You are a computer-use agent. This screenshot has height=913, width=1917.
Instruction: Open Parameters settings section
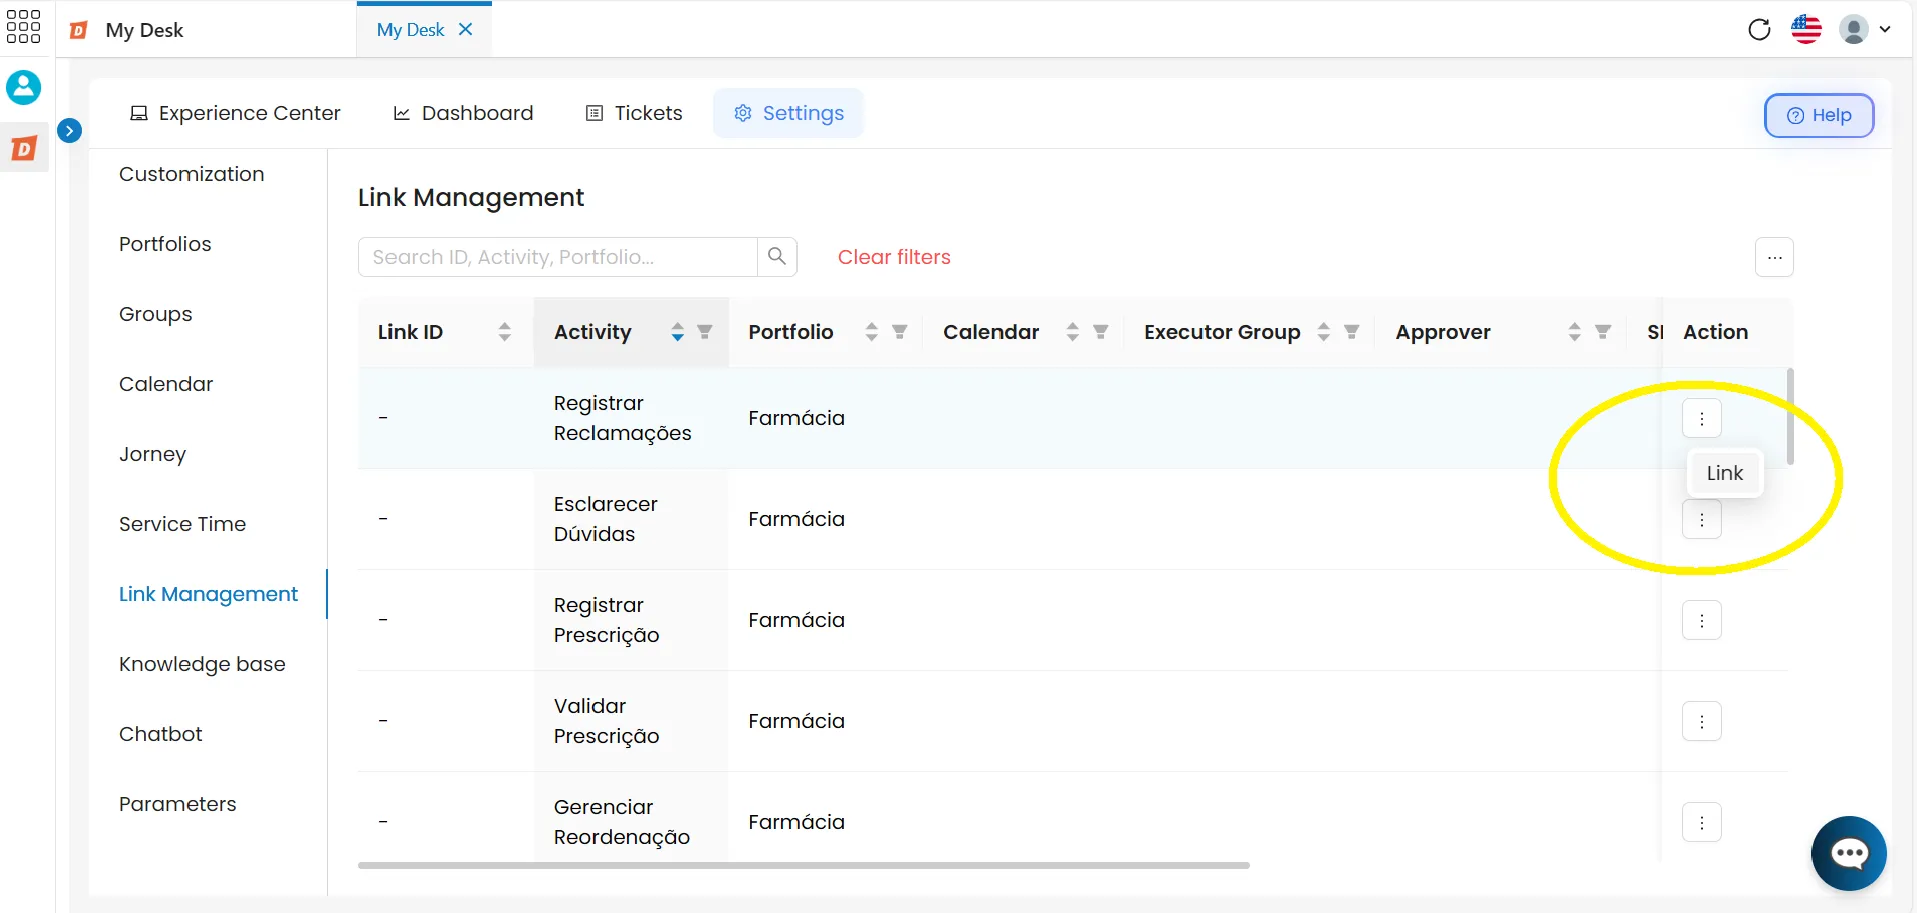tap(178, 804)
